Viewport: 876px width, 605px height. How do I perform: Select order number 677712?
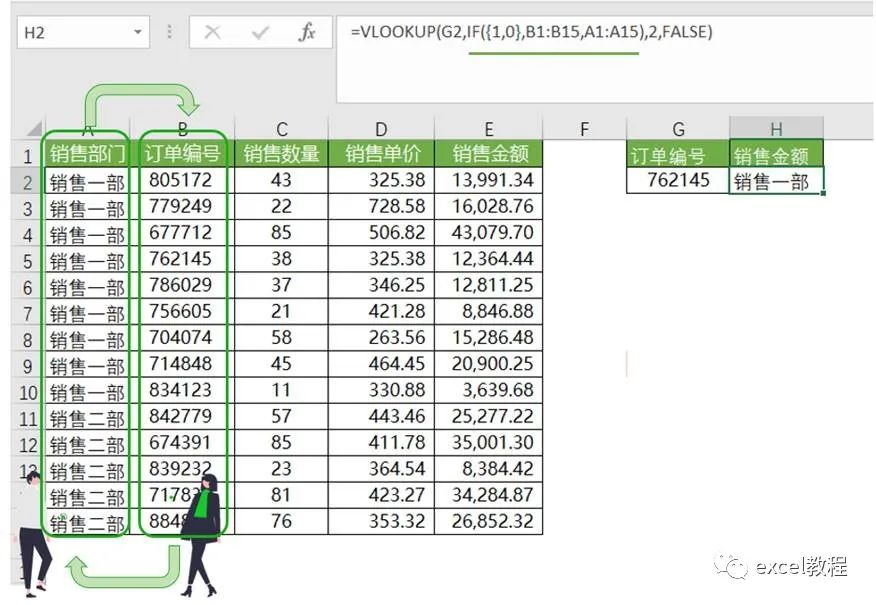pos(182,232)
